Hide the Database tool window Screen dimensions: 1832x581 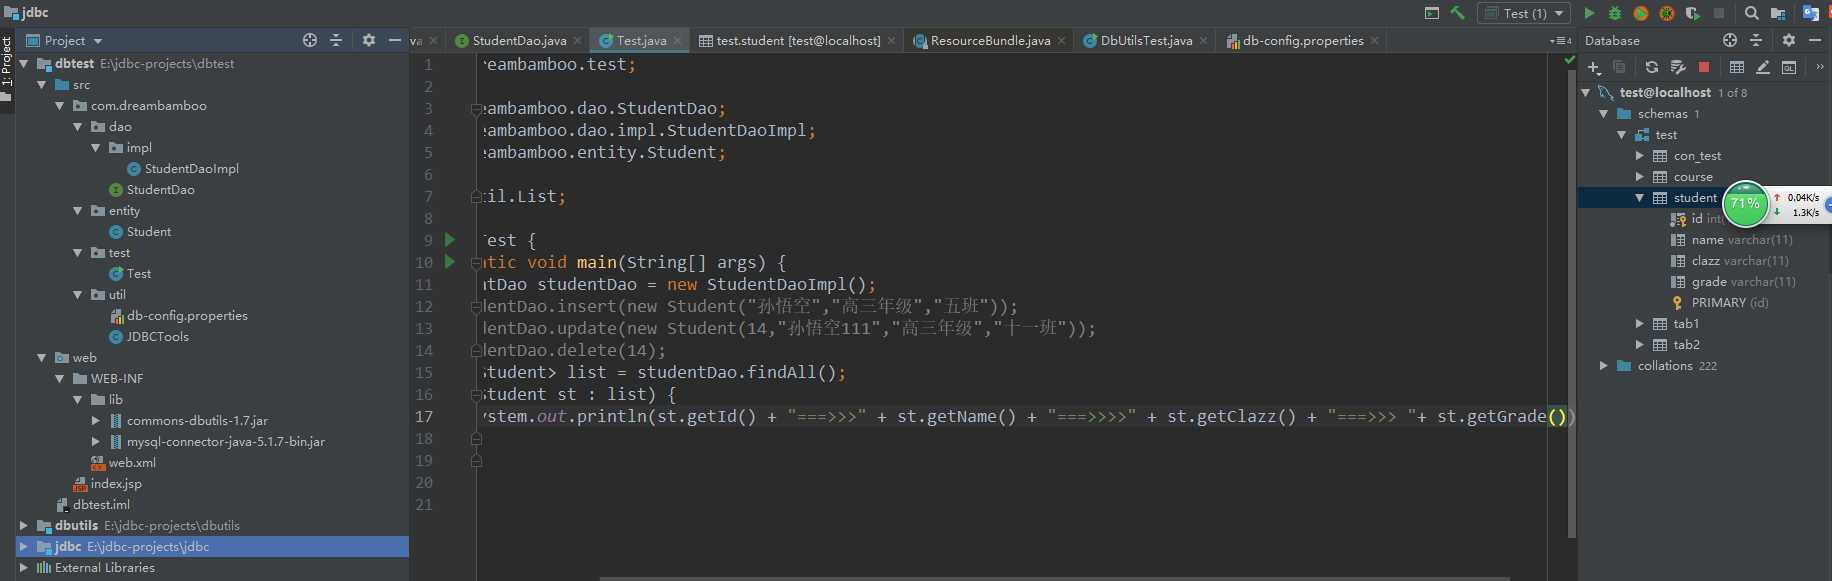[x=1815, y=40]
